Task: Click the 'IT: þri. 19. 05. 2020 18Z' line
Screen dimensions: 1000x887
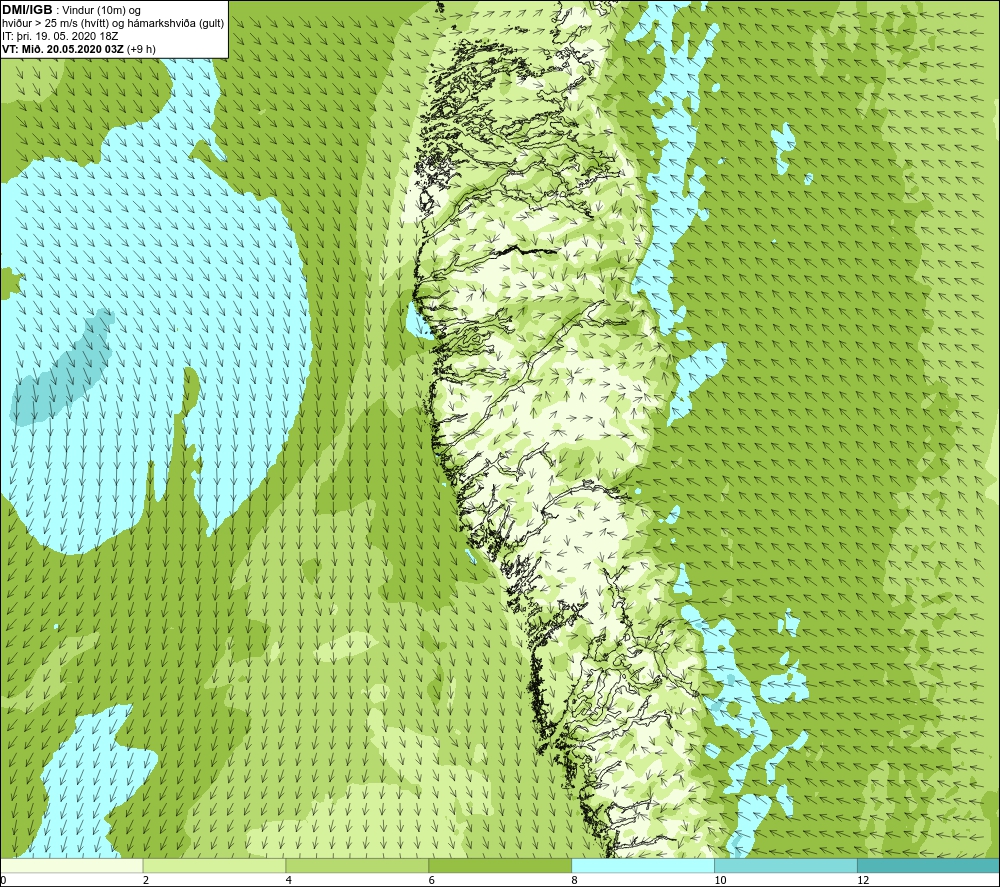Action: [60, 36]
